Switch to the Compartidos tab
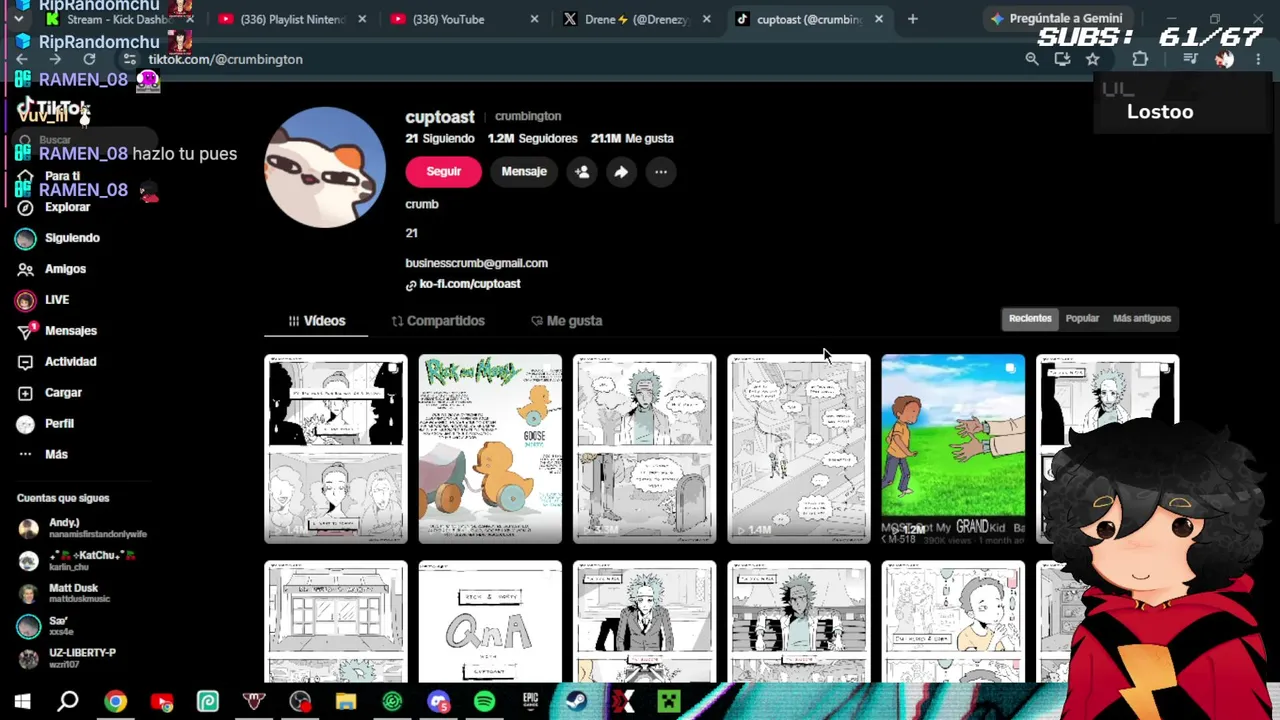Screen dimensions: 1280x720 tap(438, 321)
